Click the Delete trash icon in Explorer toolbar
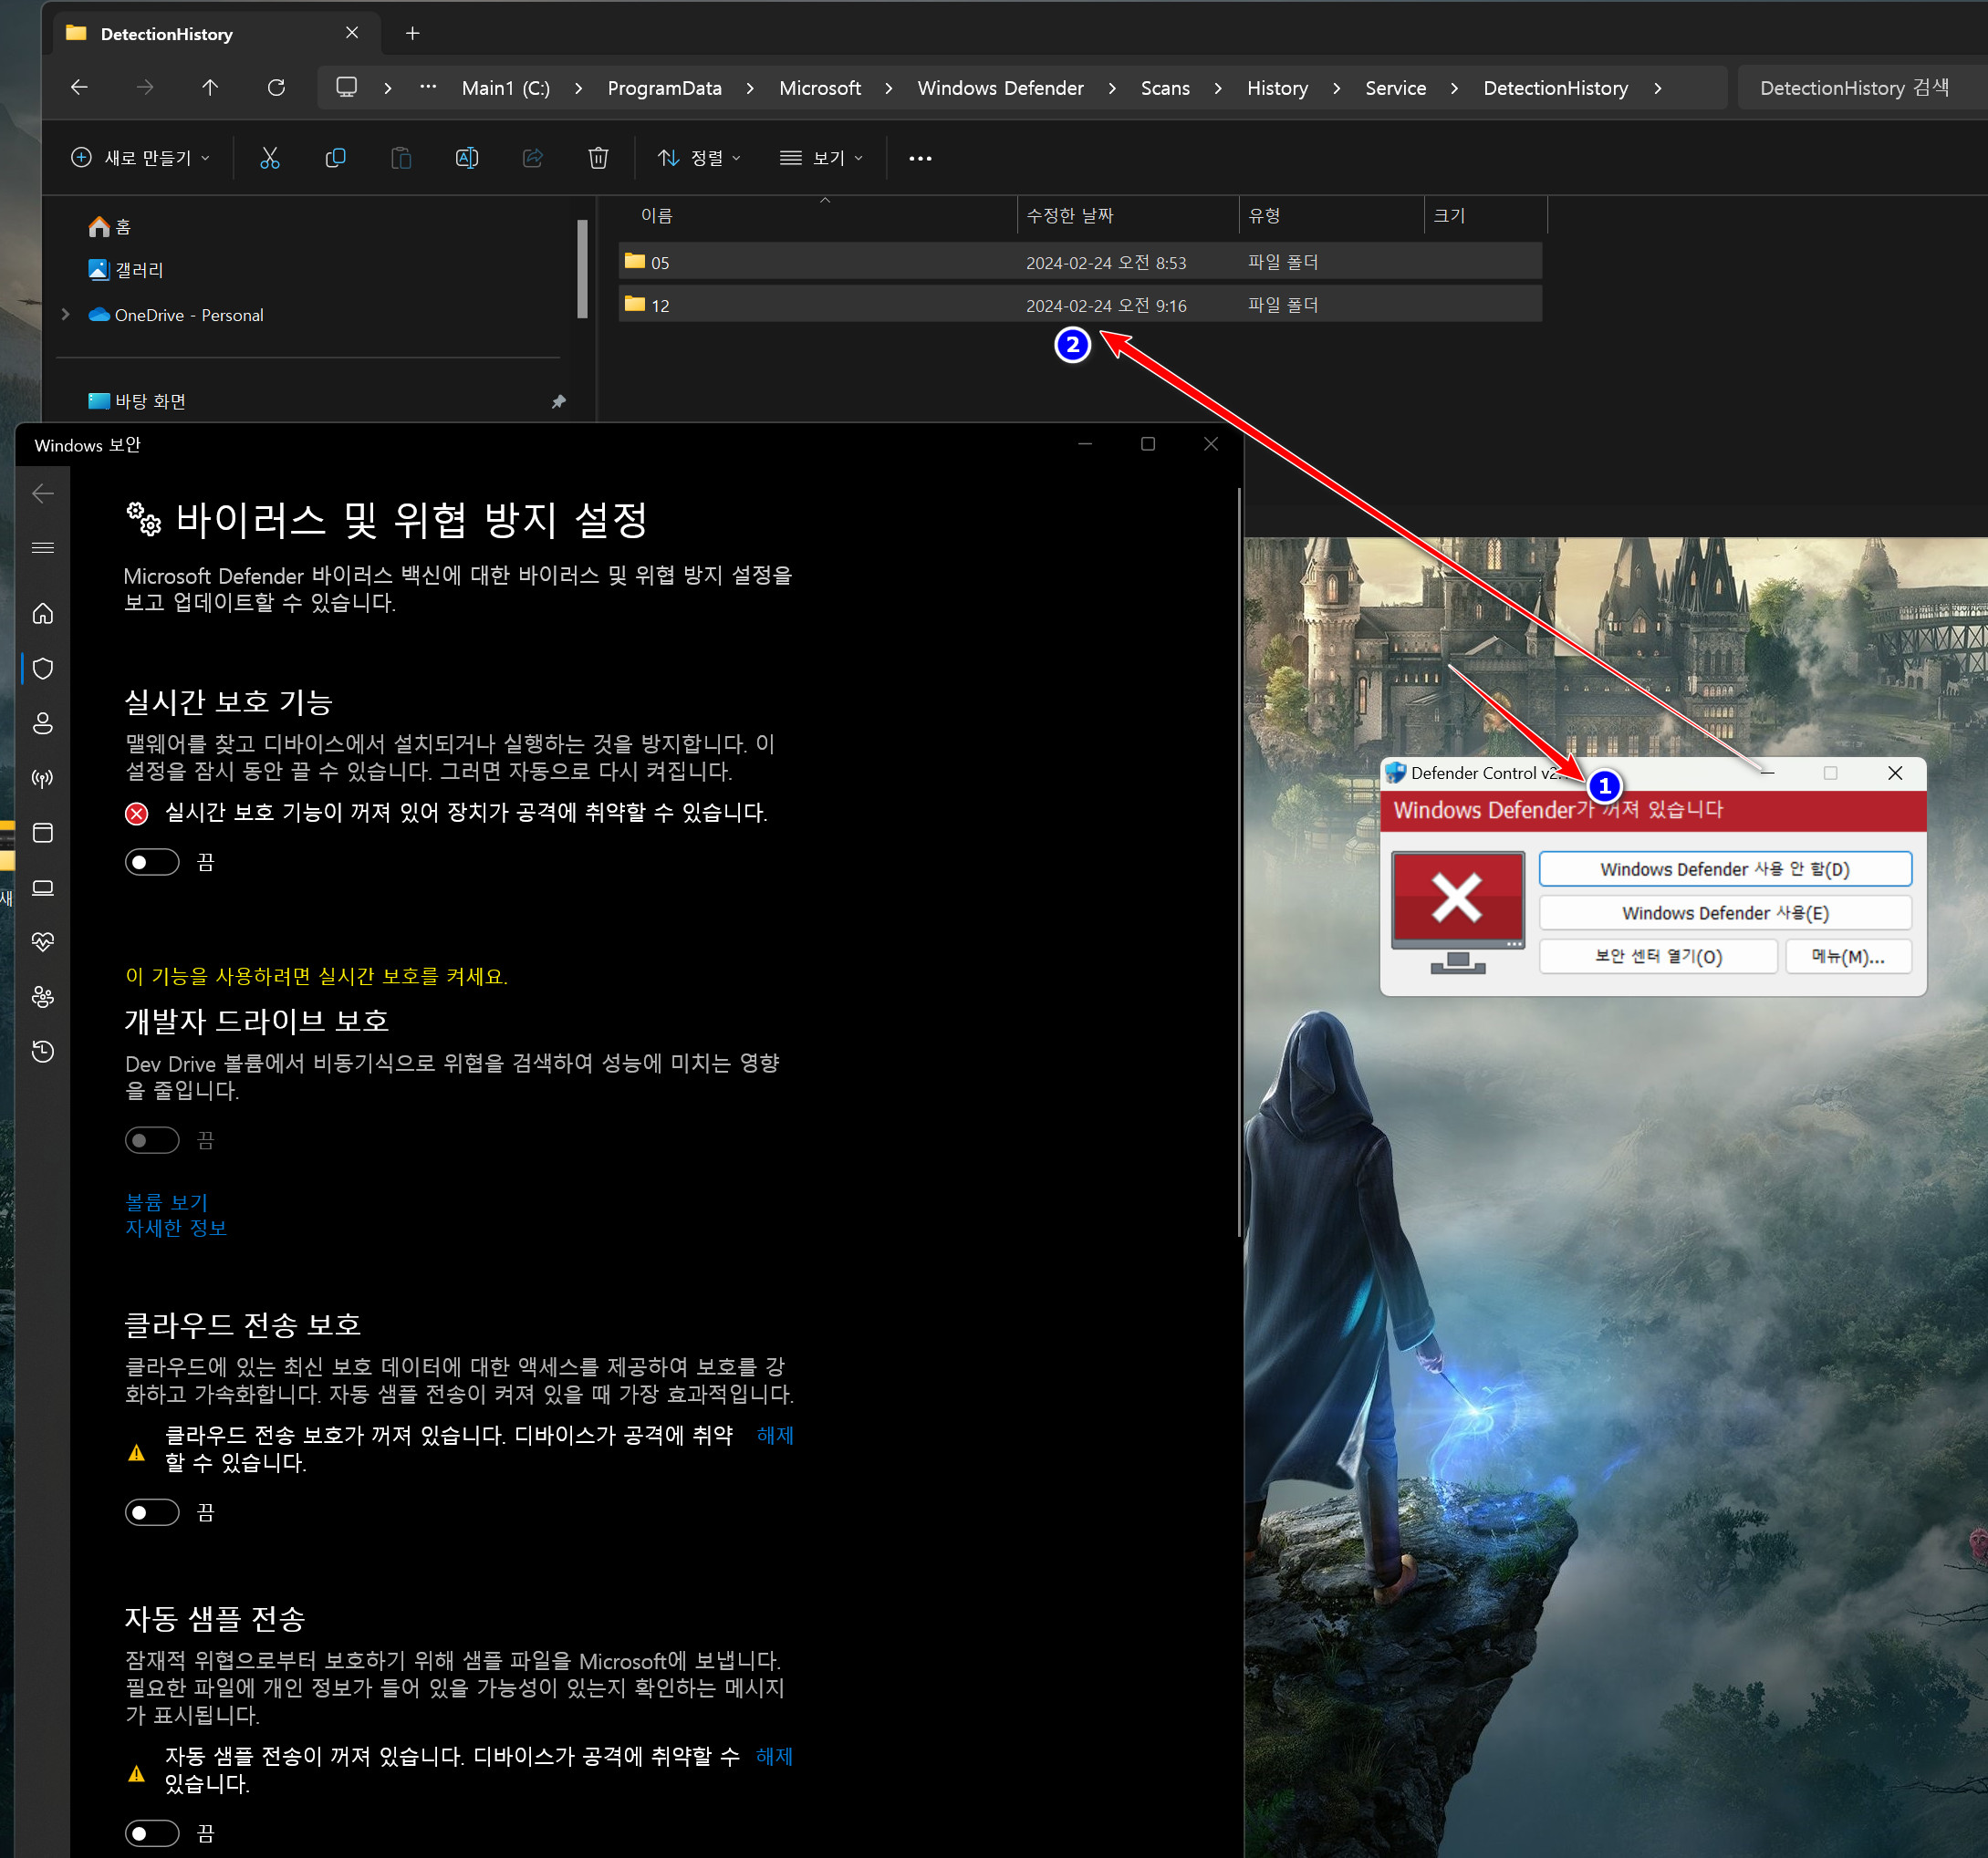Viewport: 1988px width, 1858px height. [598, 158]
